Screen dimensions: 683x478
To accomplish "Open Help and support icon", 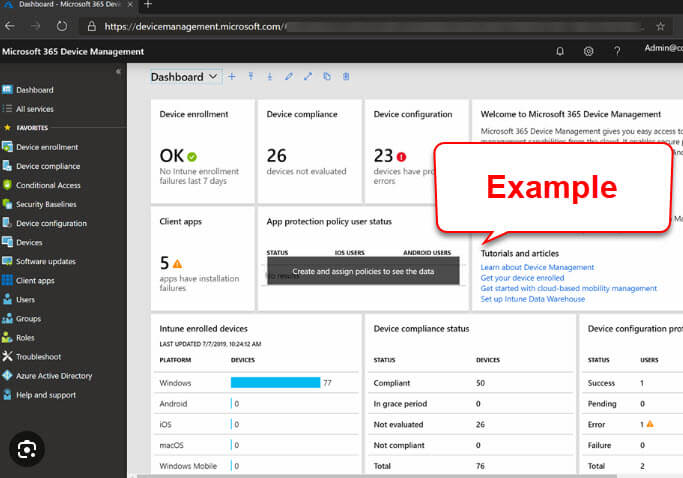I will pos(7,395).
